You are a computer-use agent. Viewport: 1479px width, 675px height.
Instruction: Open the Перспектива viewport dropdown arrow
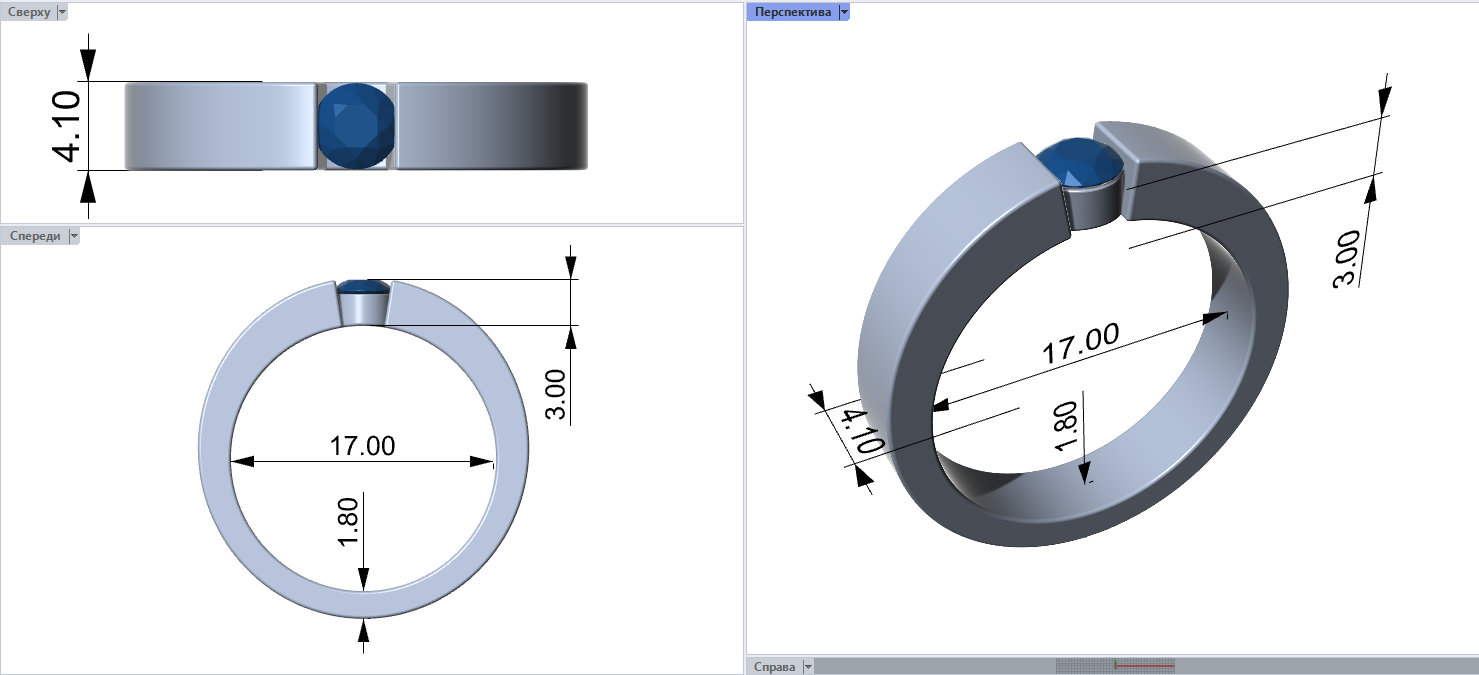pos(844,12)
